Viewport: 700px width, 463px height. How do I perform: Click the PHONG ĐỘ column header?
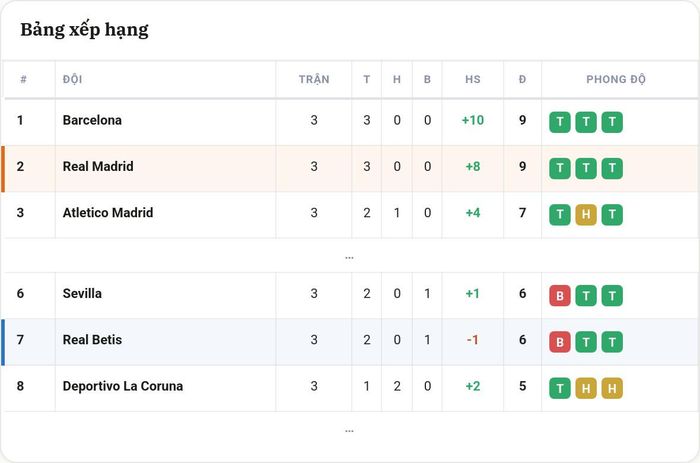616,79
